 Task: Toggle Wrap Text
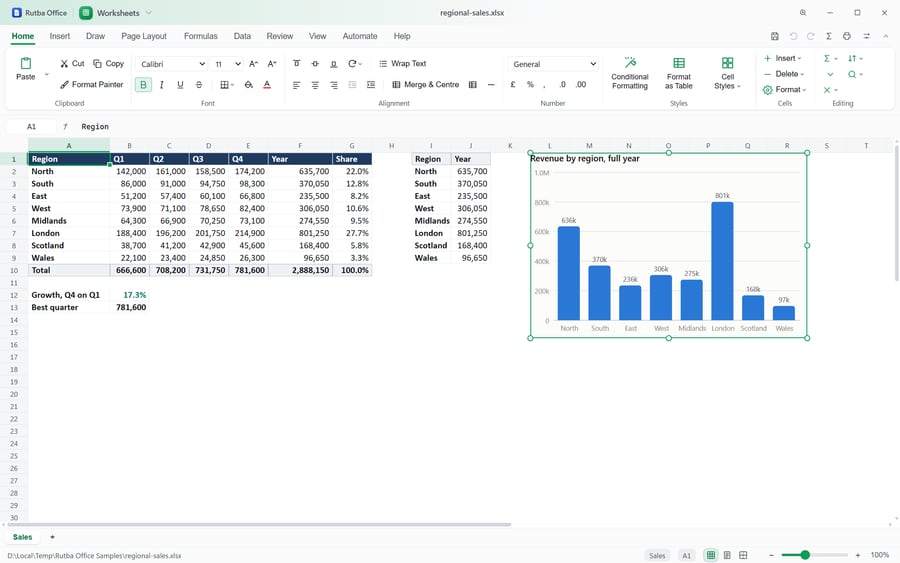(x=403, y=64)
